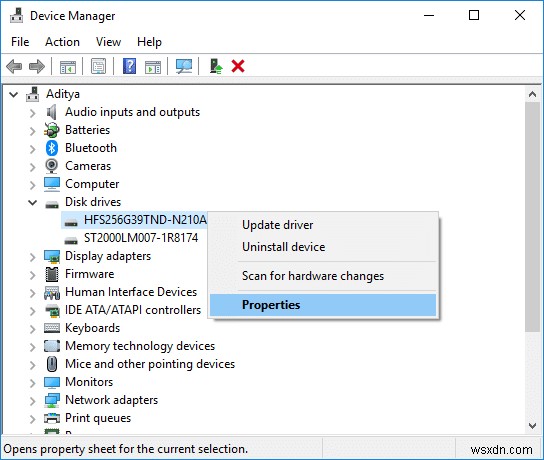Click the Keyboards category icon

click(52, 328)
